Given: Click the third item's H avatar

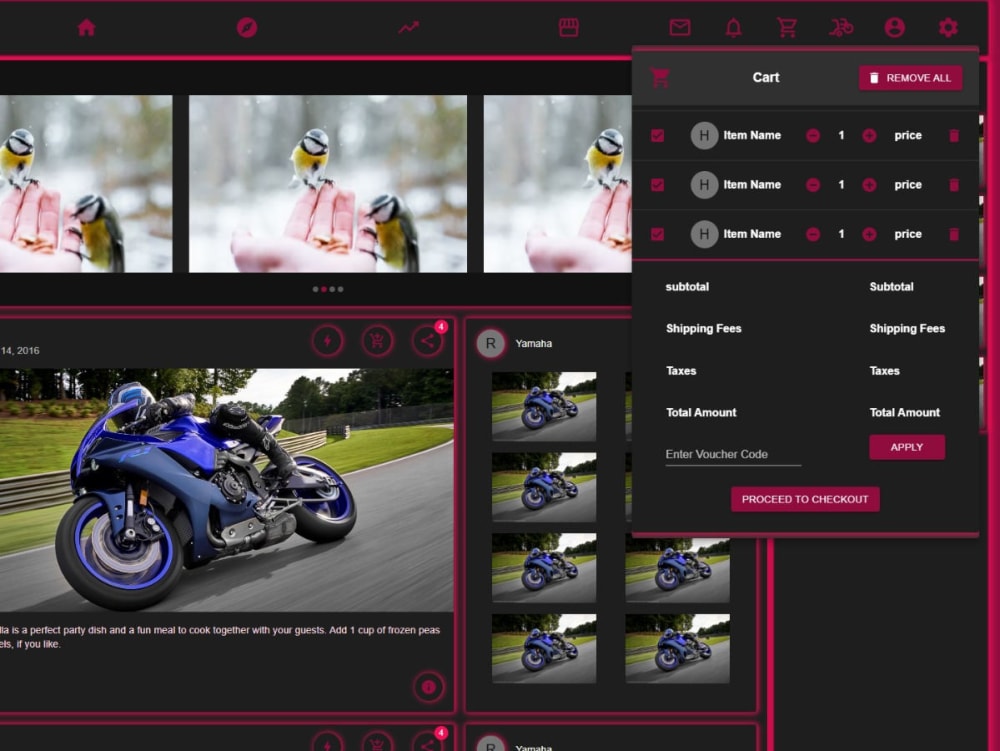Looking at the screenshot, I should coord(704,234).
